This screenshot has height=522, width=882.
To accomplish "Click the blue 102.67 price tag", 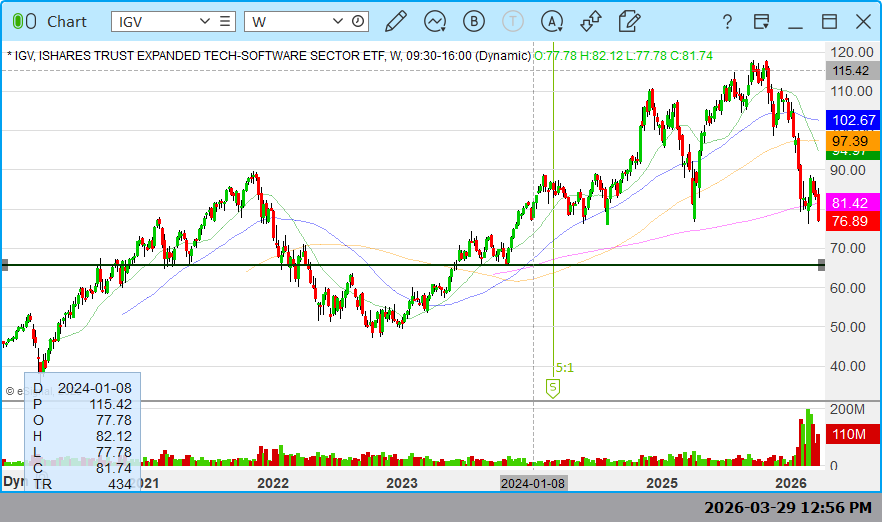I will pos(853,120).
